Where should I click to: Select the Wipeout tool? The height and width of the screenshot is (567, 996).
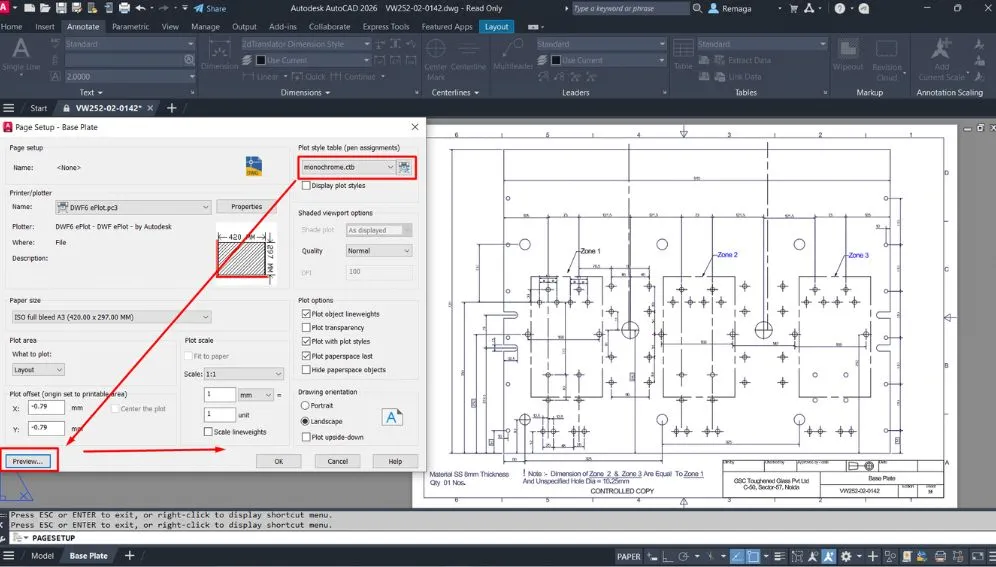point(847,55)
